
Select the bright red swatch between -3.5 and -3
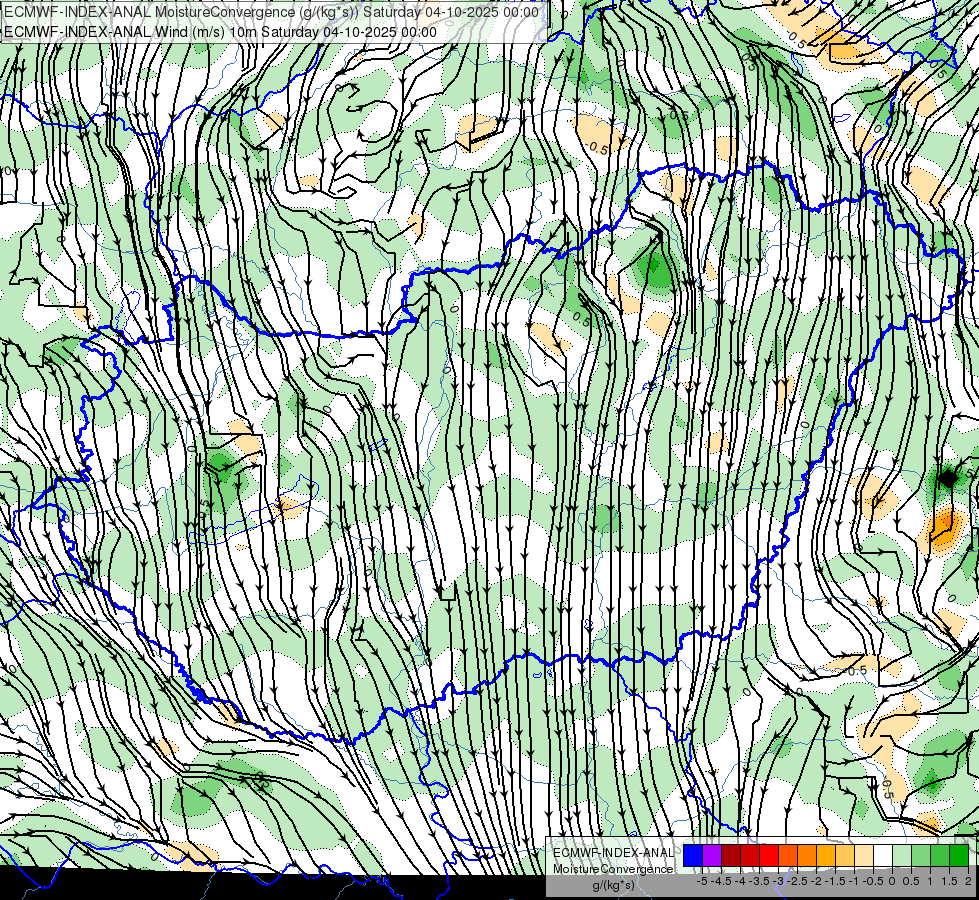[769, 856]
